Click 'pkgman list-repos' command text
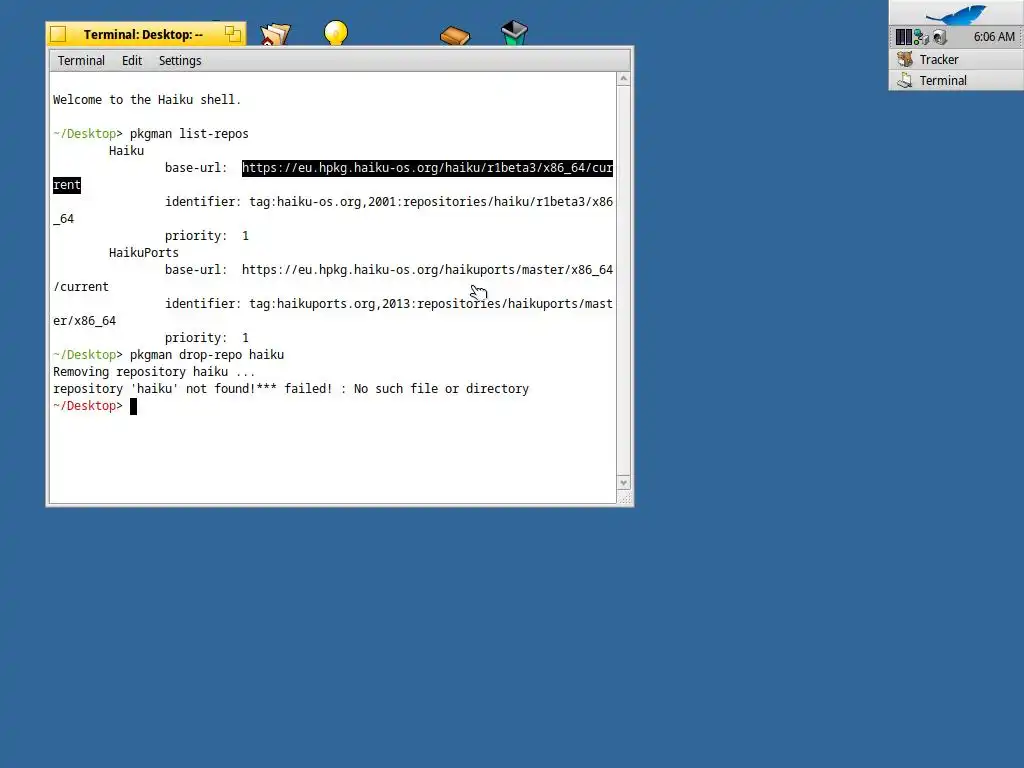The height and width of the screenshot is (768, 1024). [x=189, y=134]
